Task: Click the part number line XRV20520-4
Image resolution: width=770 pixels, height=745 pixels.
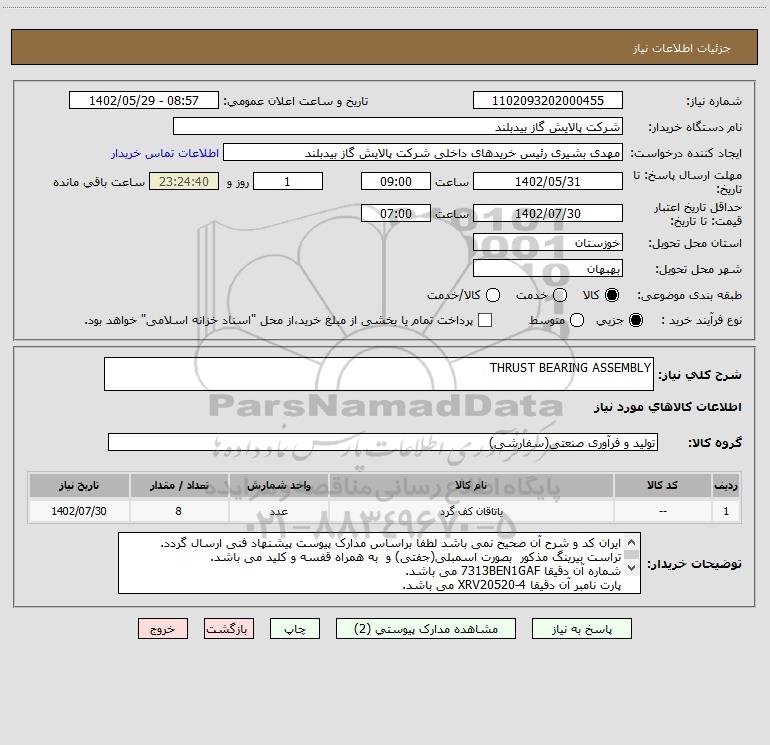Action: [512, 585]
